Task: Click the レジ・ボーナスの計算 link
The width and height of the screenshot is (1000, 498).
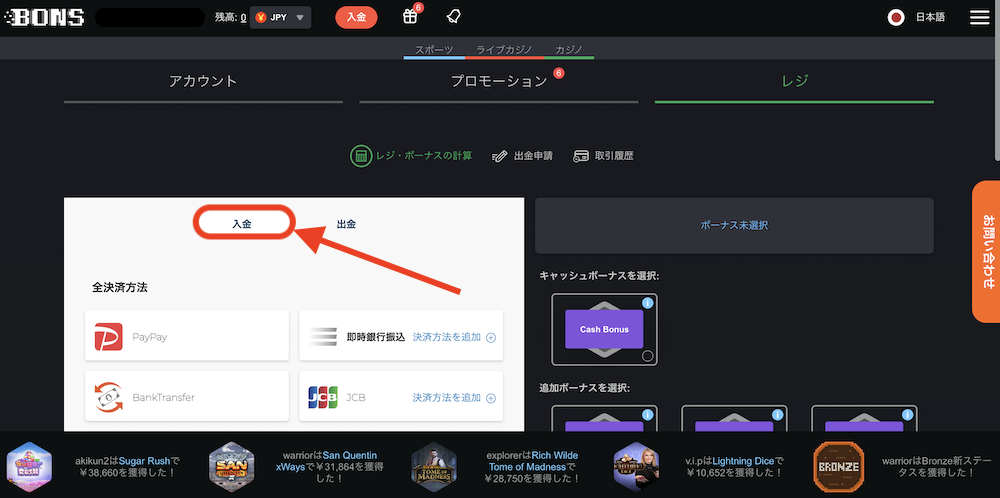Action: [423, 156]
